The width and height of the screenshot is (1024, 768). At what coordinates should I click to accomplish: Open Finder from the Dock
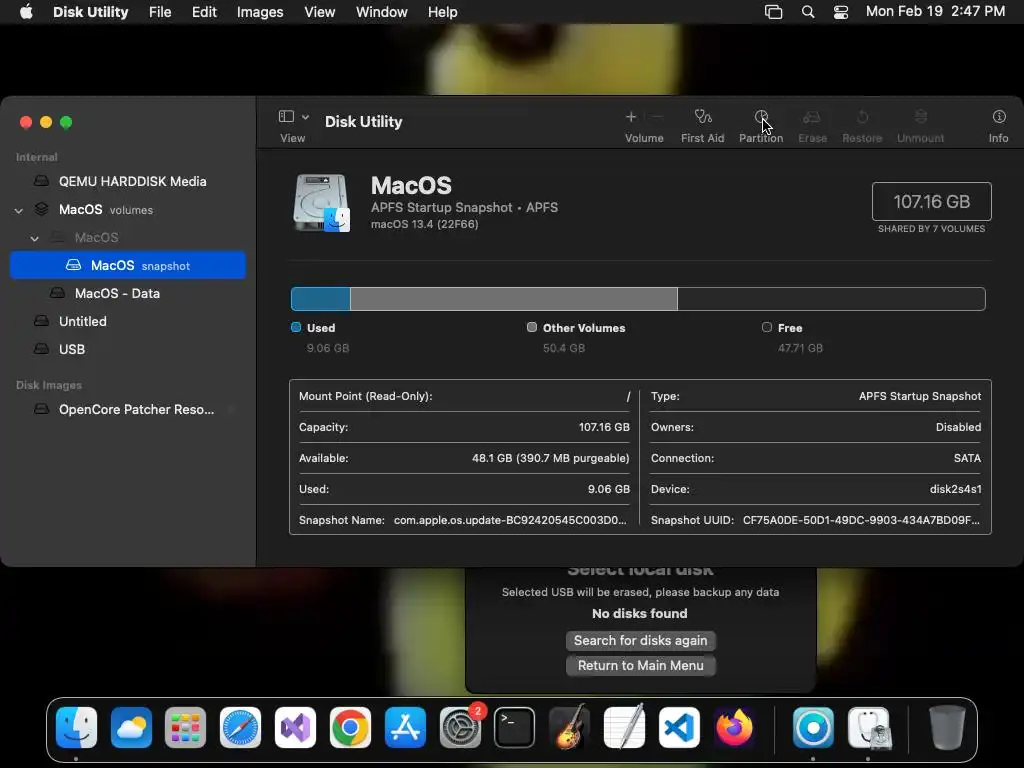tap(76, 728)
